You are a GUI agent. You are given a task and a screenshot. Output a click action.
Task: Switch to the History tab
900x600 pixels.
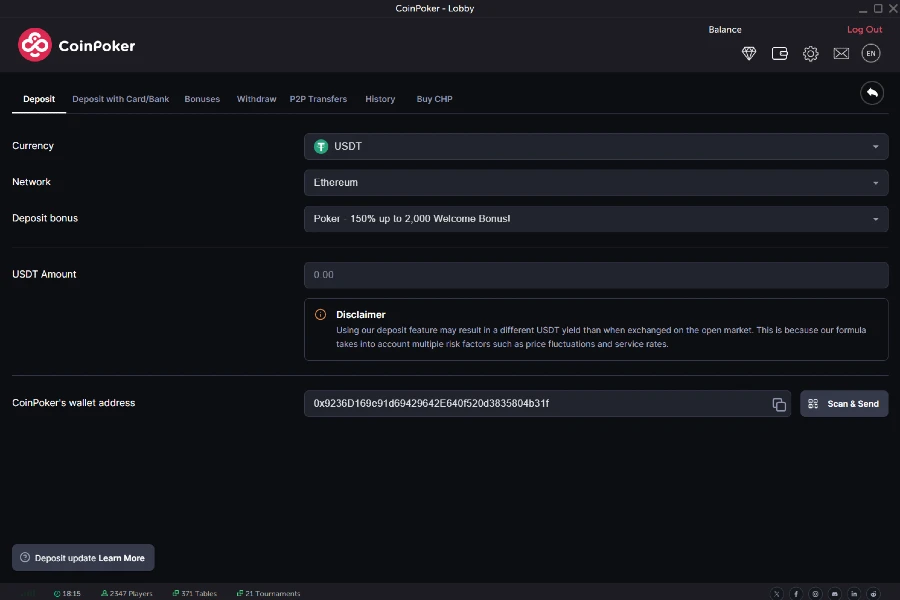click(x=380, y=99)
